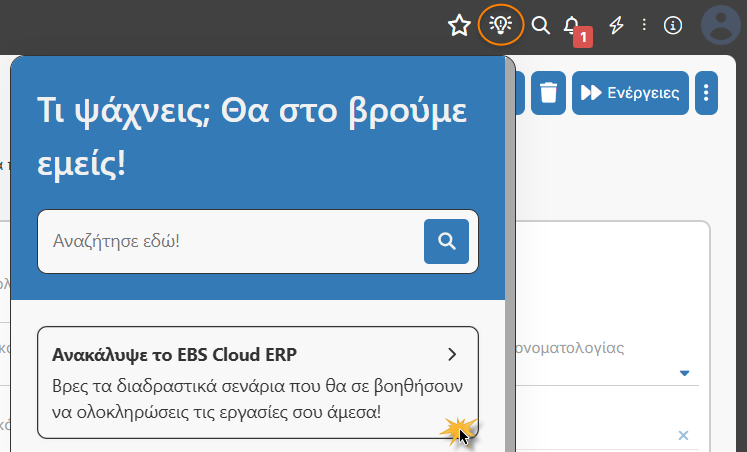Clear the field with the blue X

point(683,435)
